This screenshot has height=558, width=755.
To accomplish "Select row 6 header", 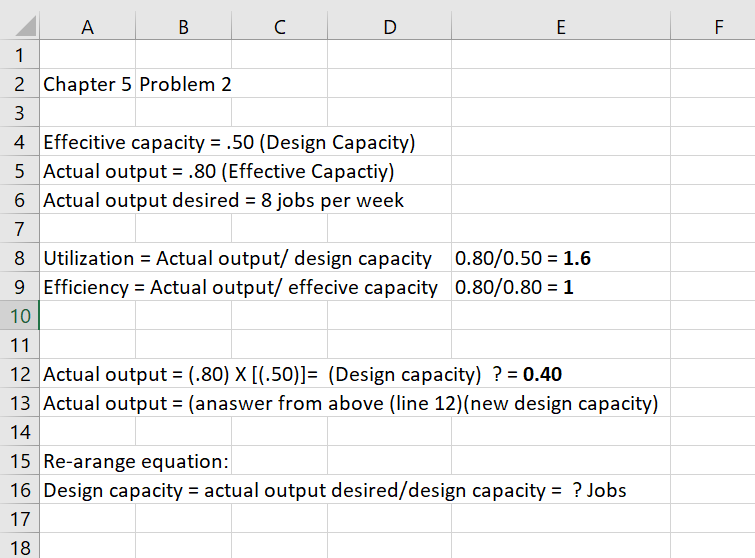I will [x=19, y=200].
